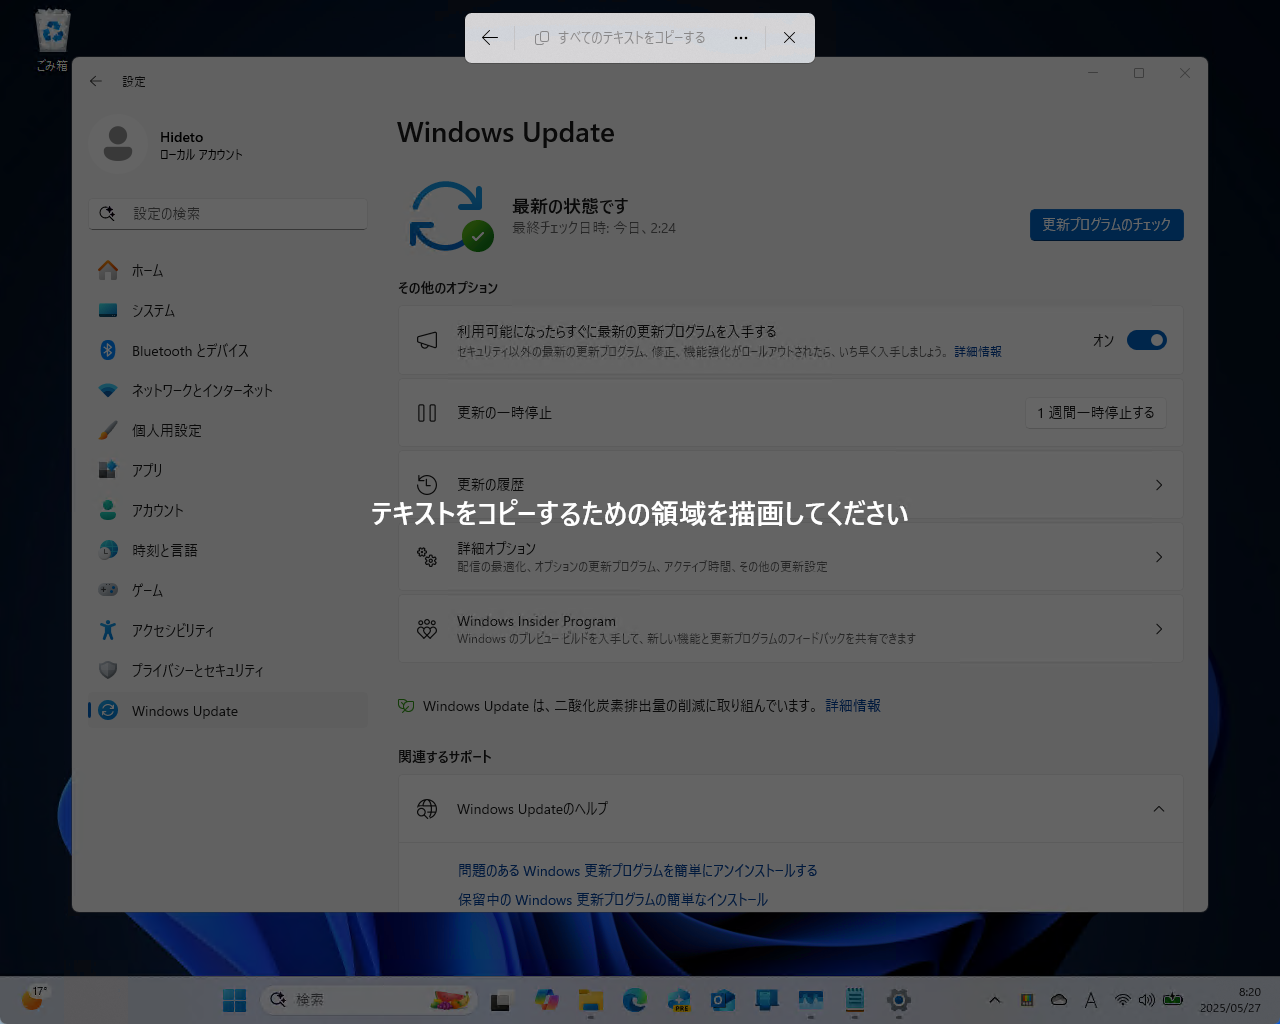Screen dimensions: 1280x1024
Task: Select 個人用設定 in the sidebar
Action: [166, 430]
